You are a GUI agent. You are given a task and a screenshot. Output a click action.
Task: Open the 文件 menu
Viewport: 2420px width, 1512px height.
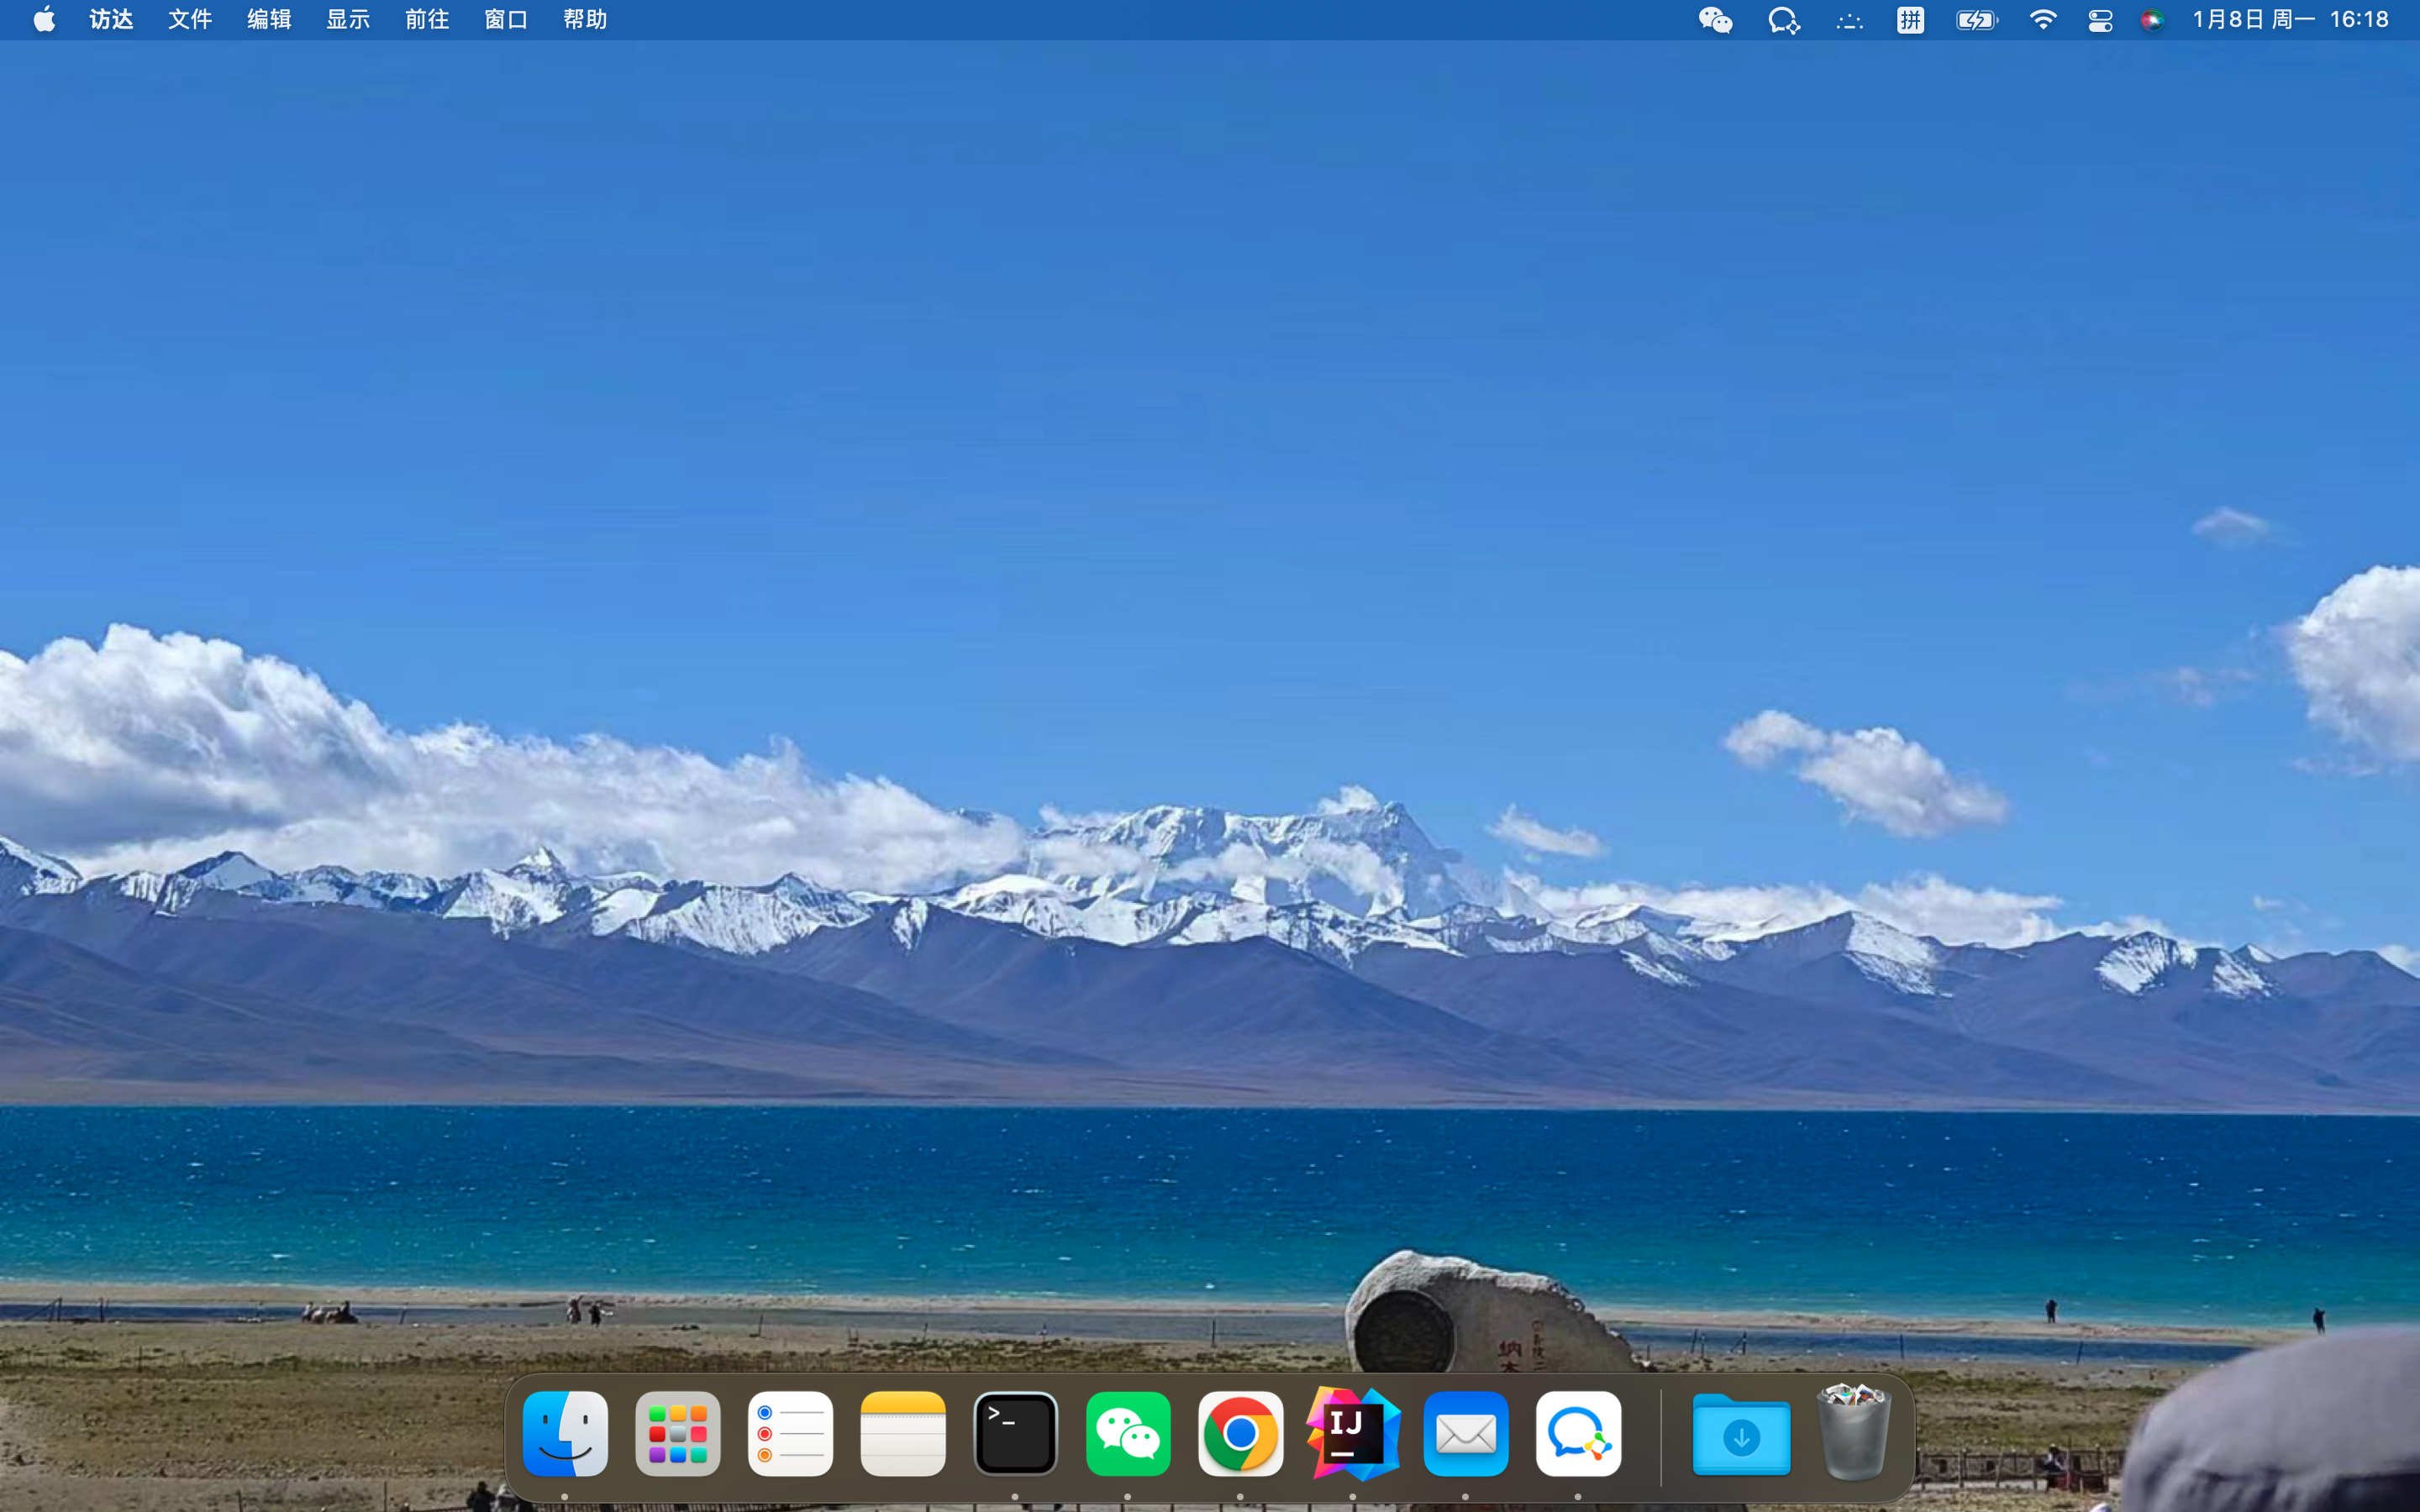(190, 19)
